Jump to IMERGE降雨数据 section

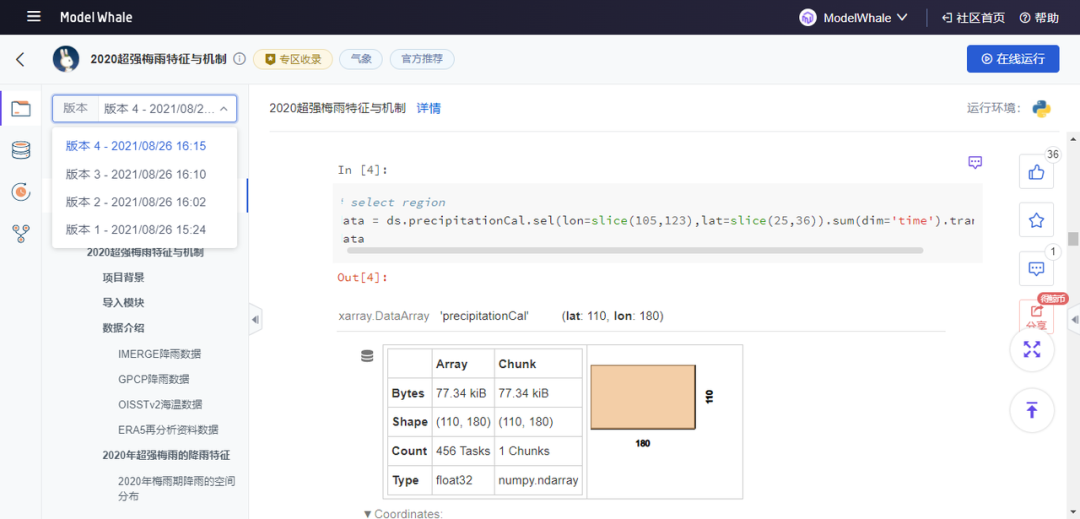tap(160, 354)
